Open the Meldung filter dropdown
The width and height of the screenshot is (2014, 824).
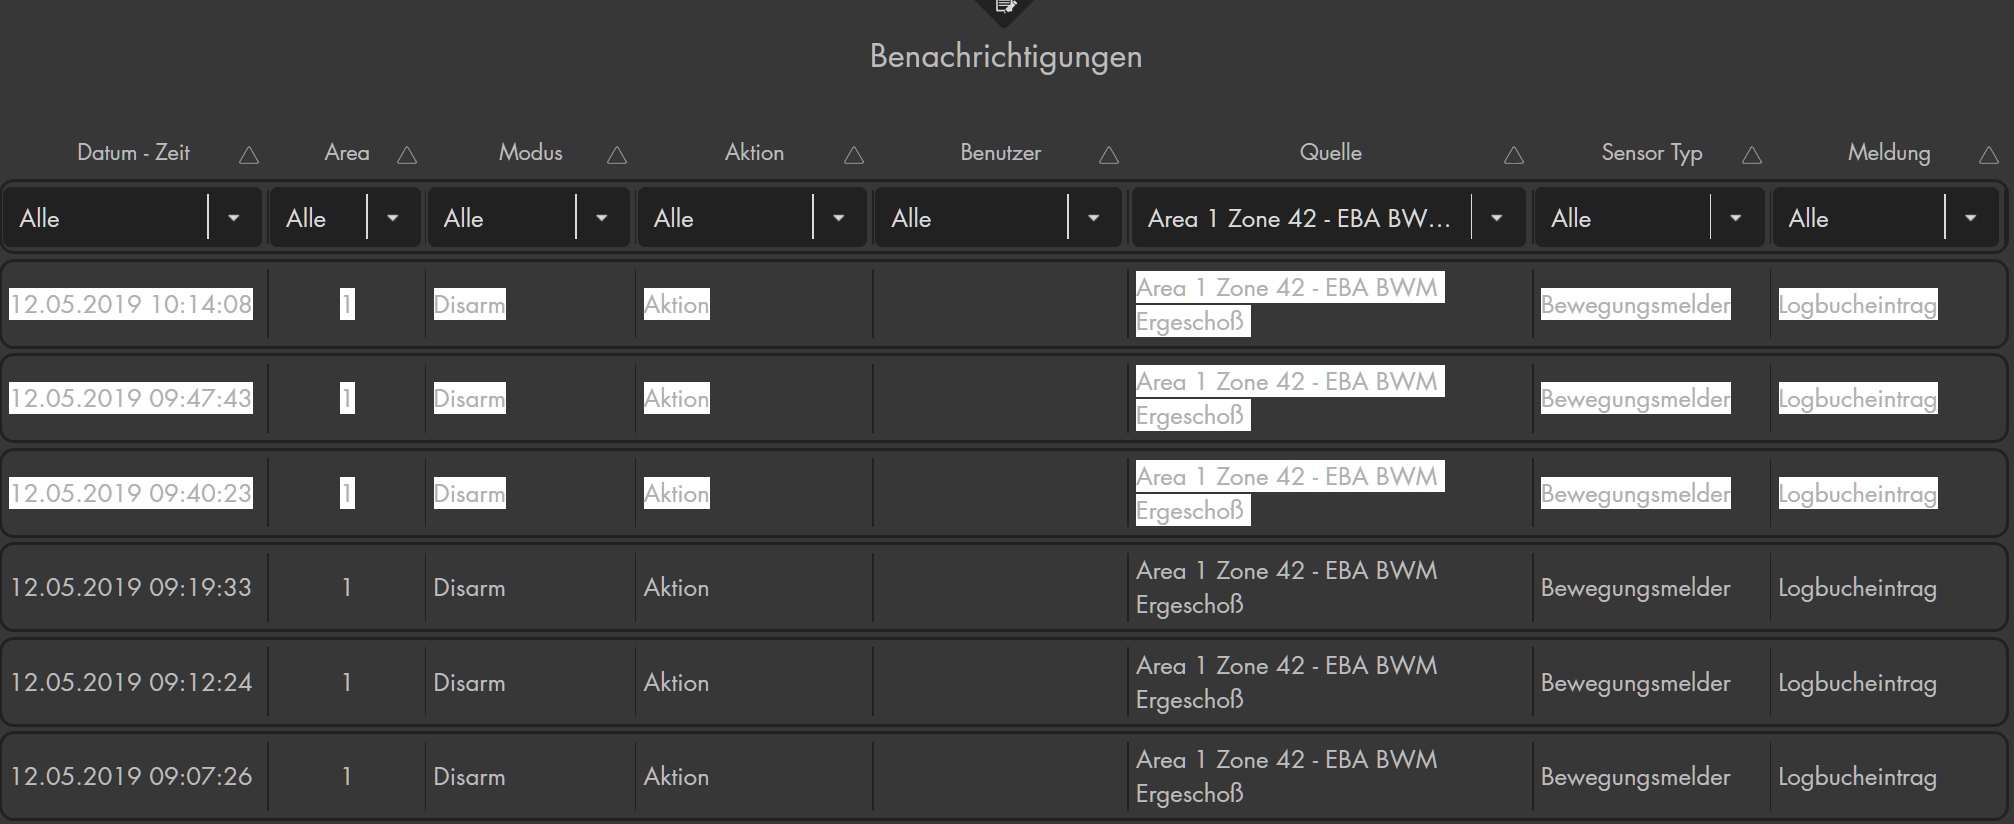point(1970,218)
